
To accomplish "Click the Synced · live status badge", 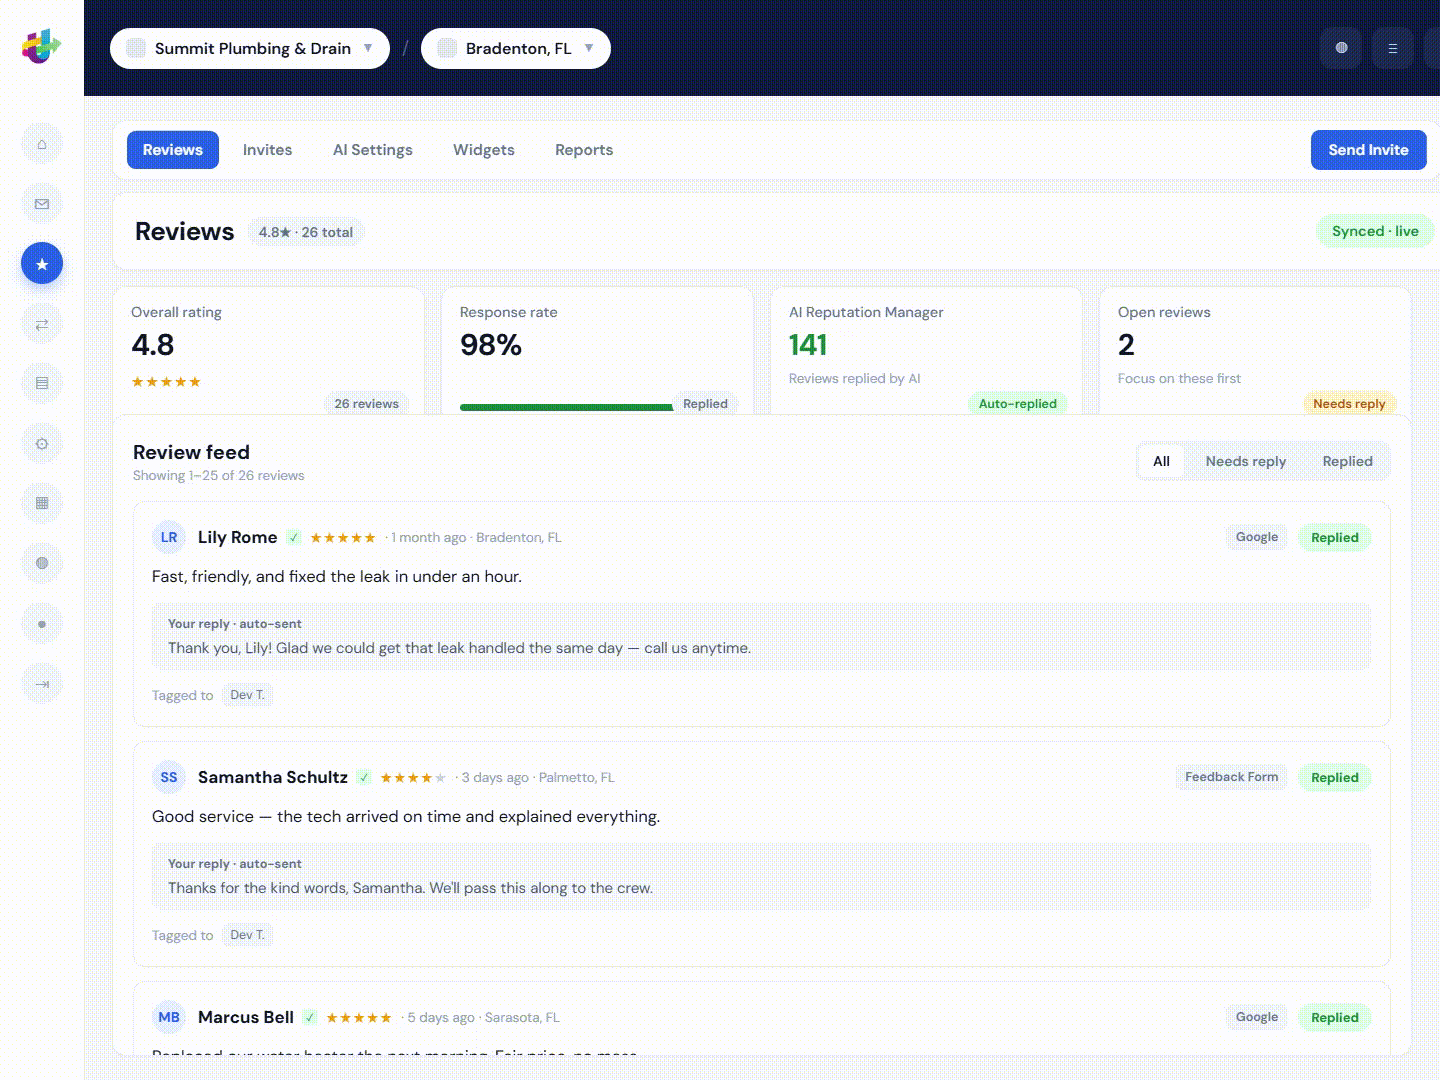I will tap(1375, 231).
